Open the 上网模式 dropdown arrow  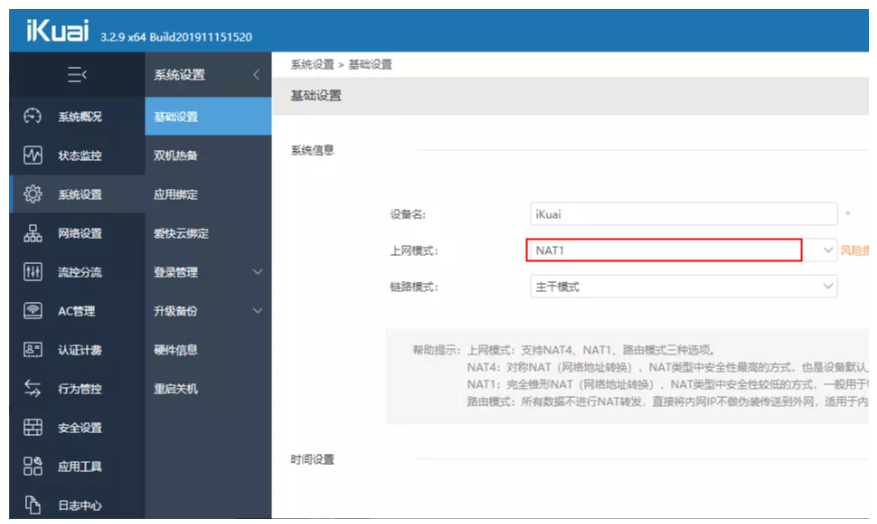pyautogui.click(x=828, y=250)
